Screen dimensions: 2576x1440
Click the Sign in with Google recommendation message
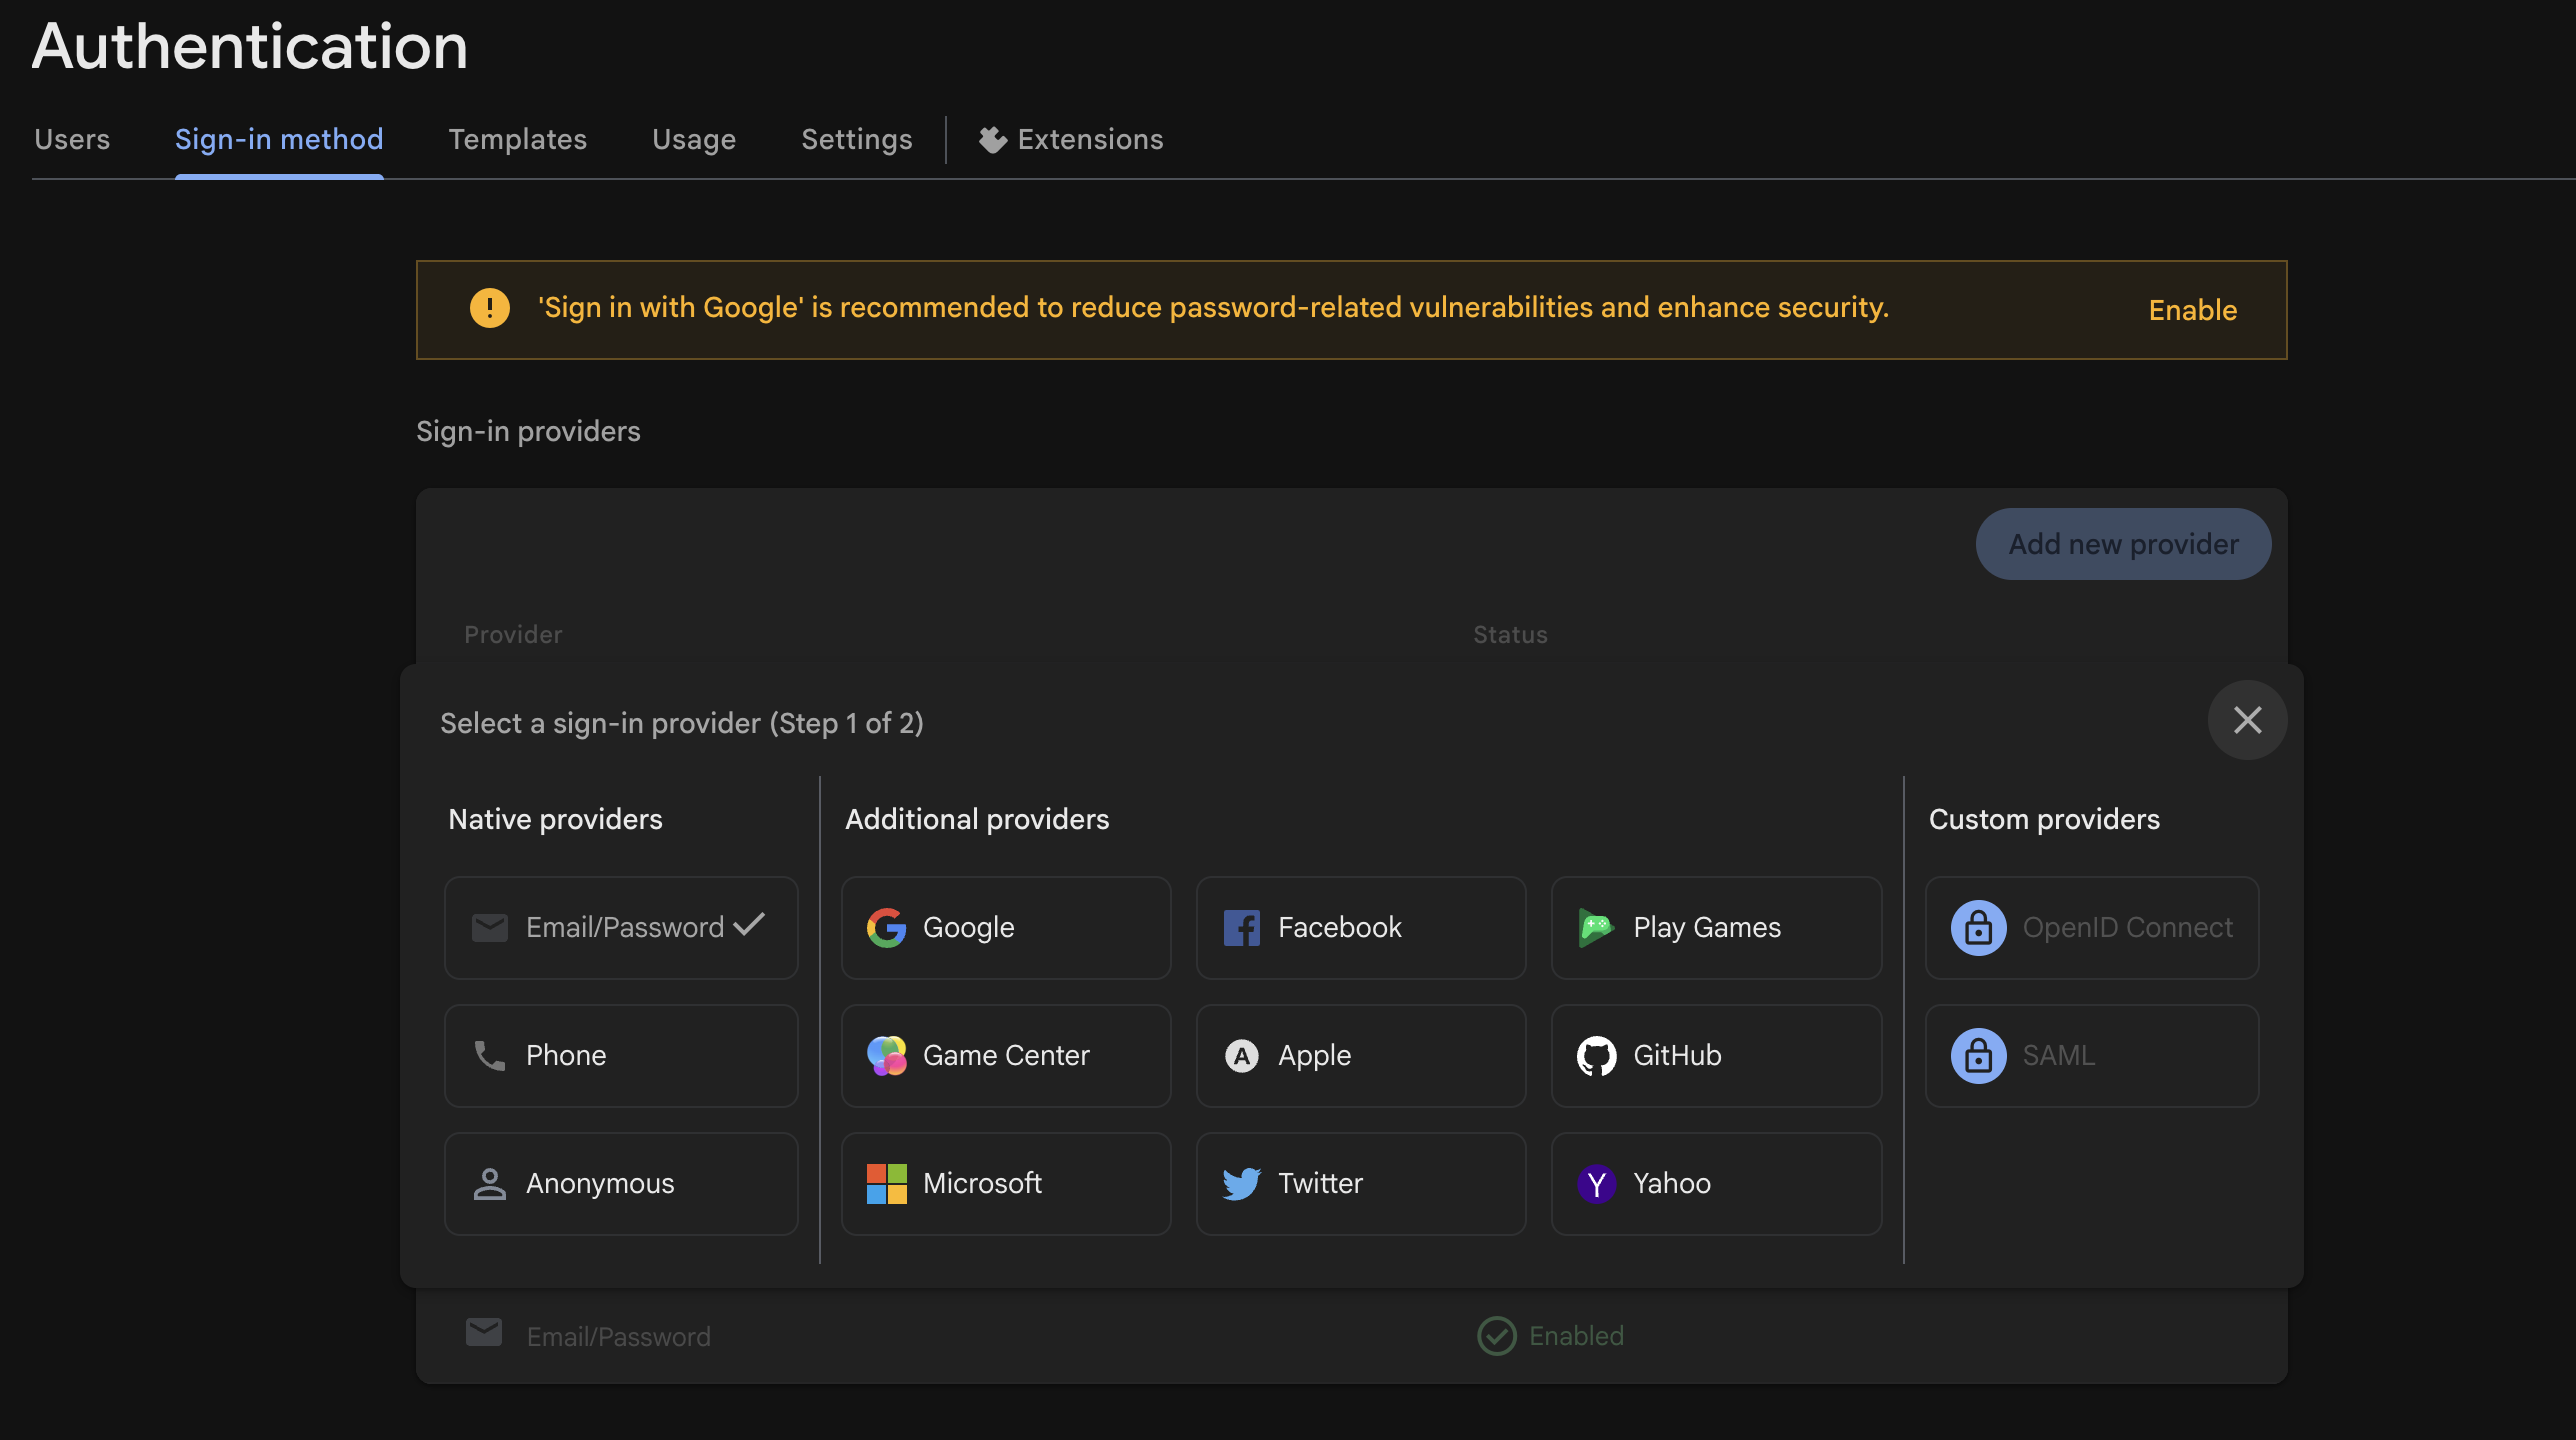coord(1213,308)
